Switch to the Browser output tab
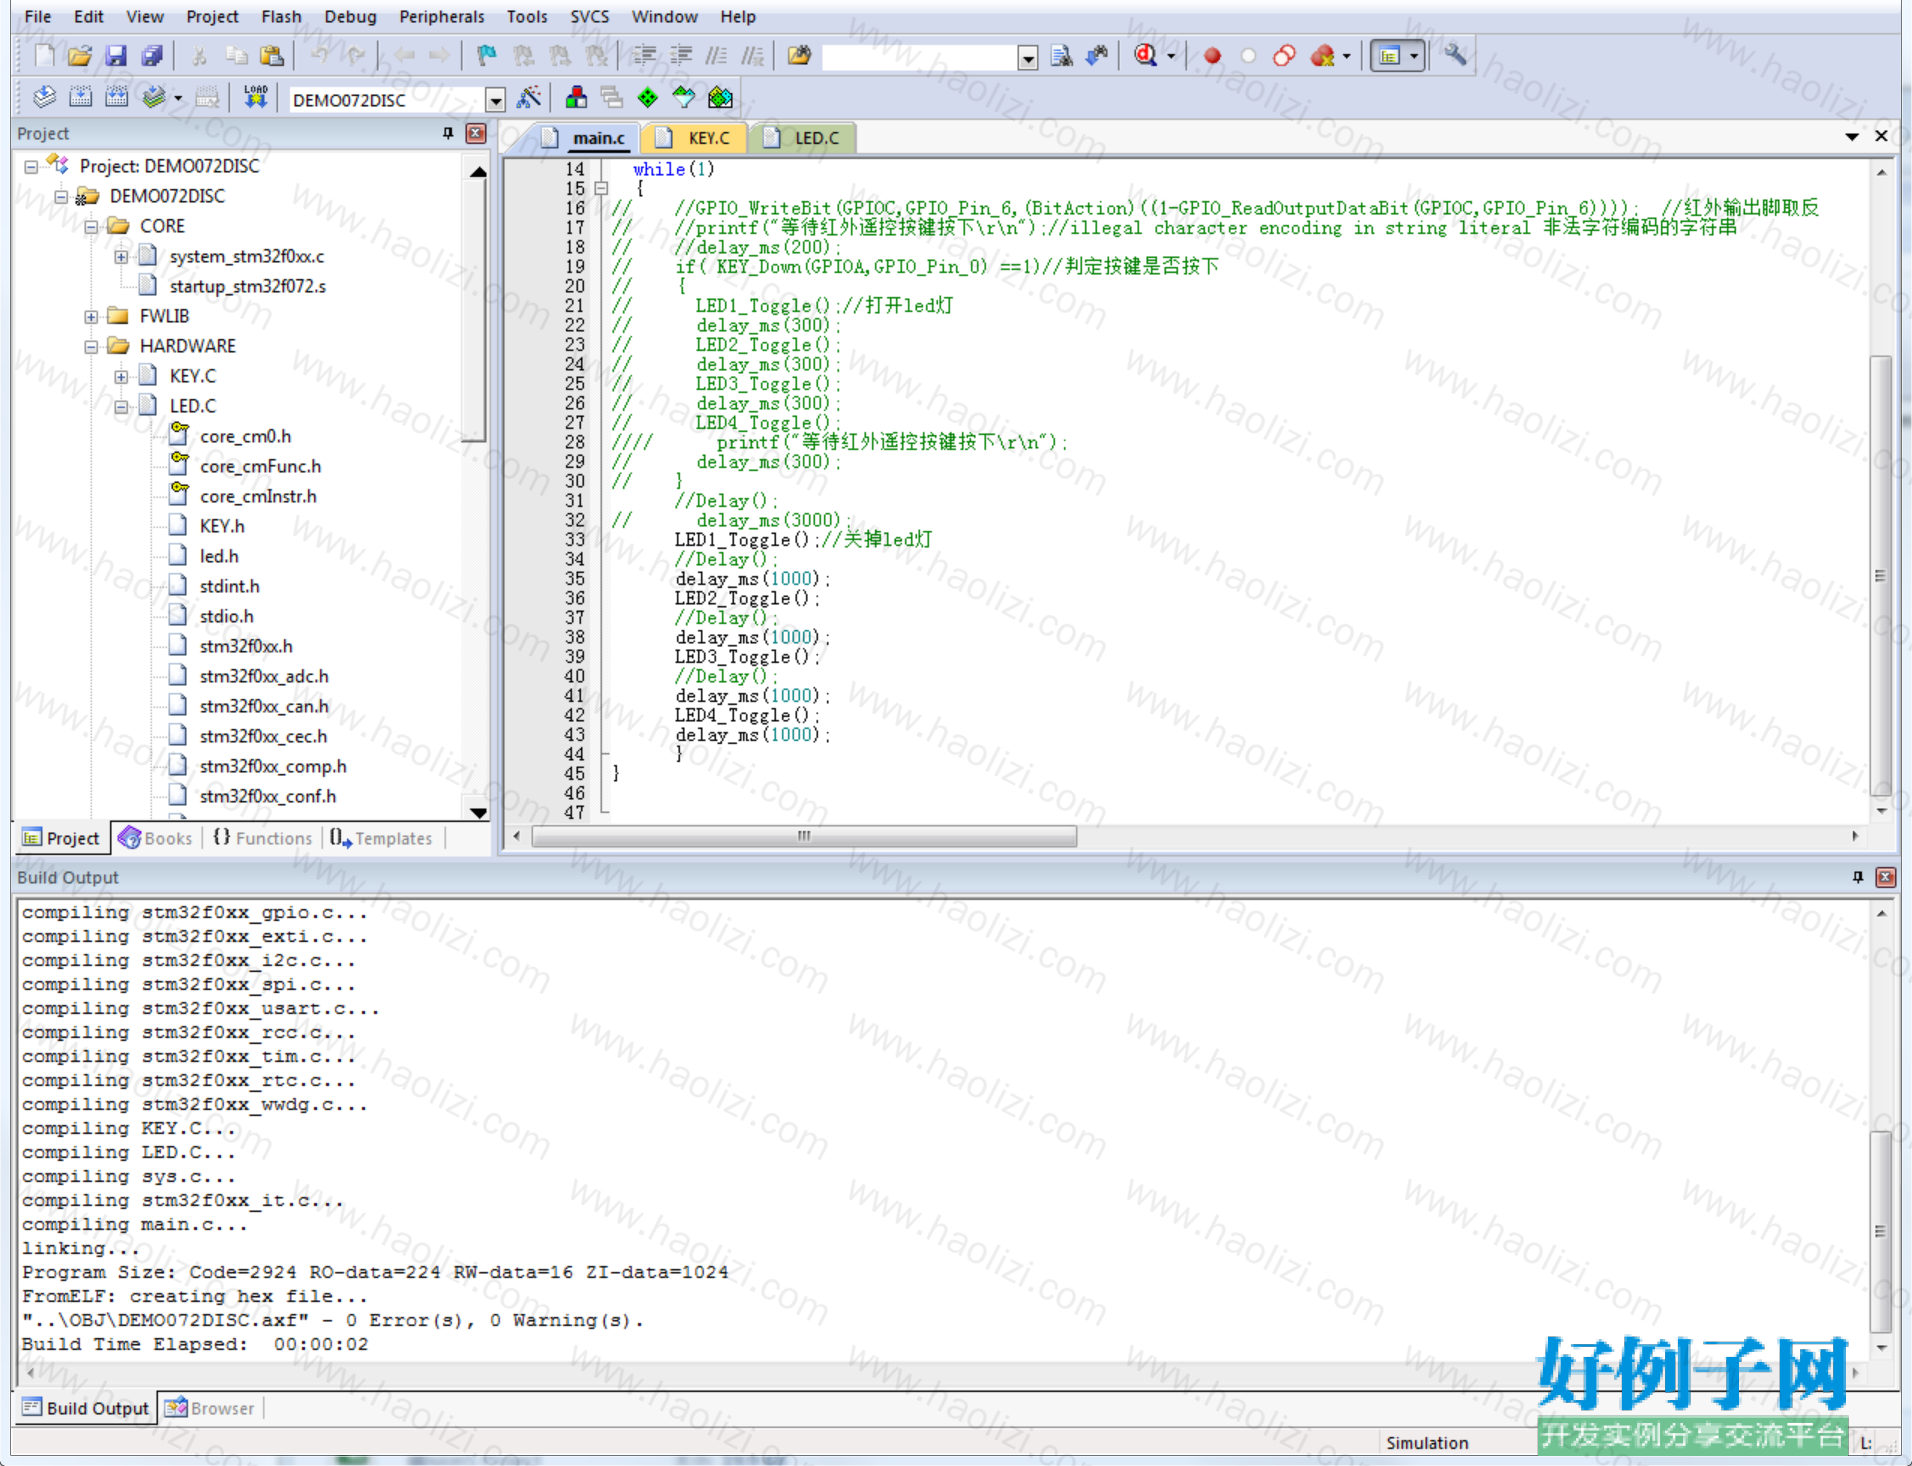The height and width of the screenshot is (1466, 1912). pyautogui.click(x=210, y=1408)
